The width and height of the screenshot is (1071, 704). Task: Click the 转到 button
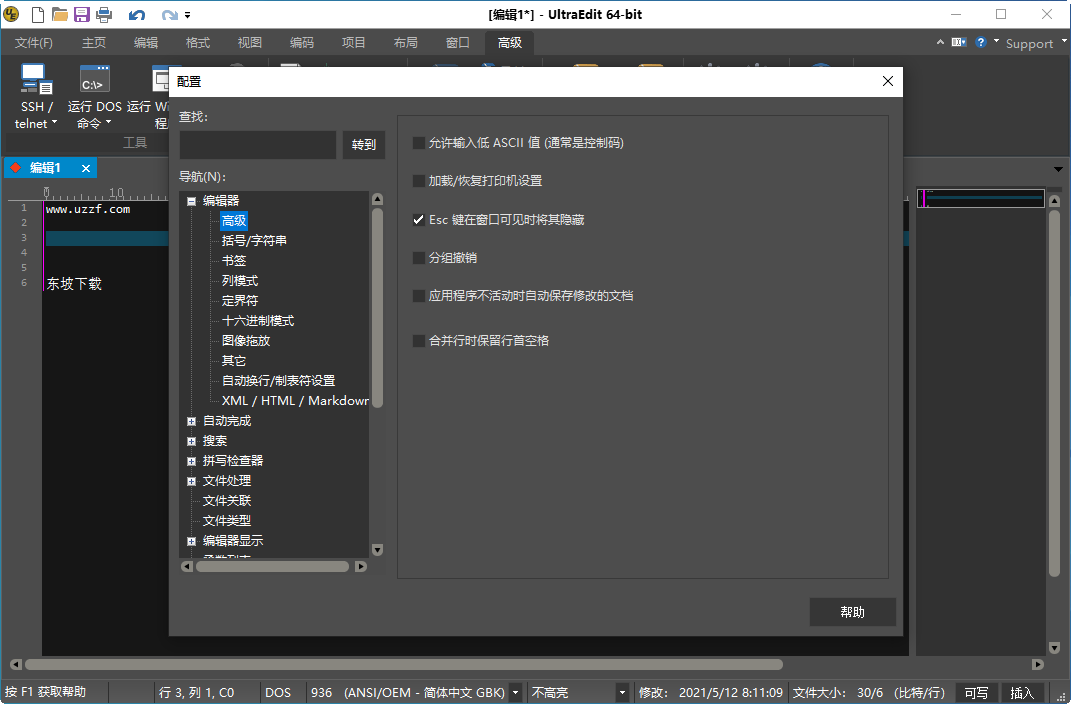point(364,145)
